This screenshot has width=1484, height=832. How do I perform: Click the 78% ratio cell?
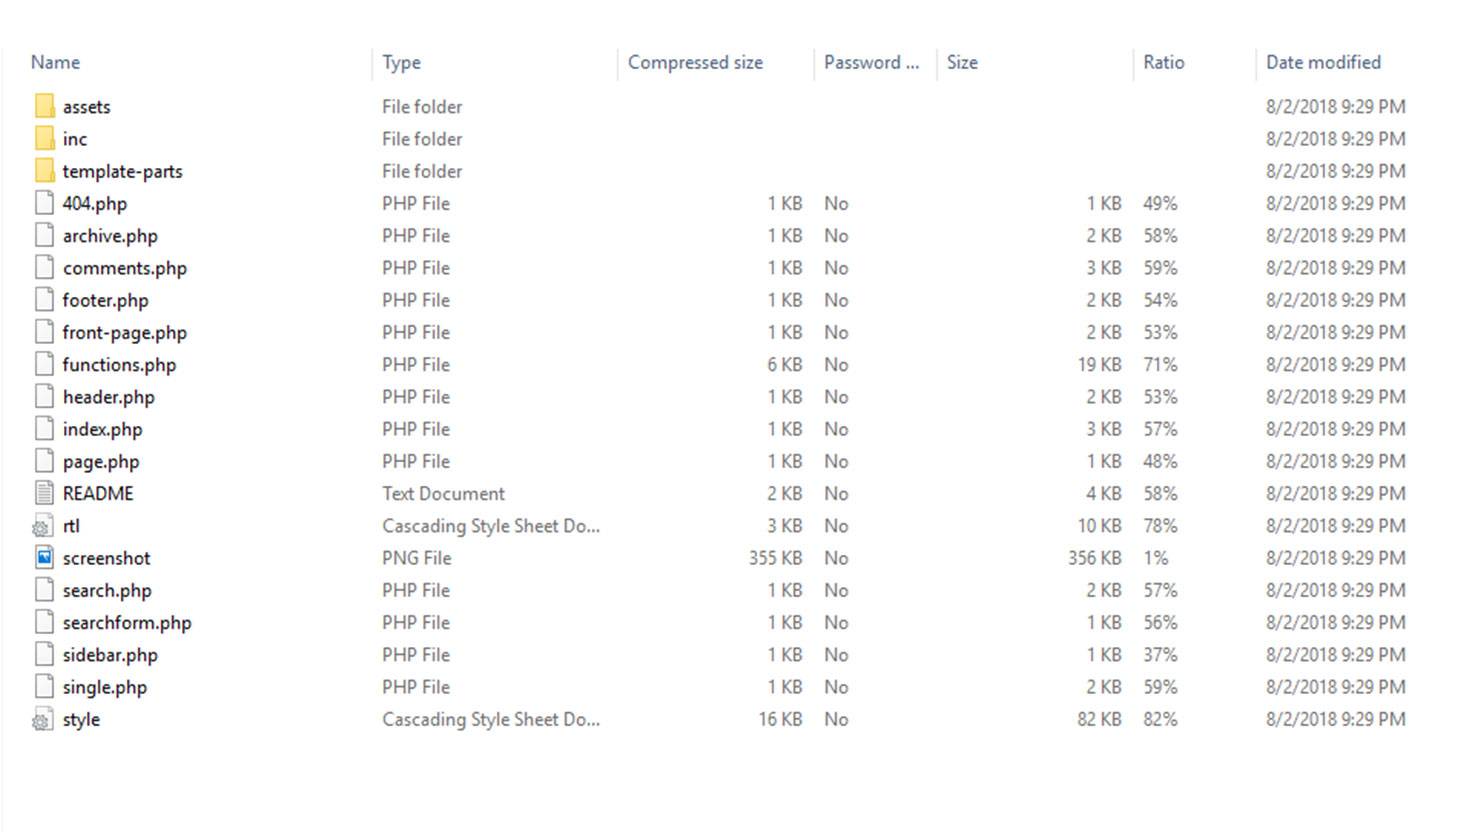pyautogui.click(x=1160, y=526)
